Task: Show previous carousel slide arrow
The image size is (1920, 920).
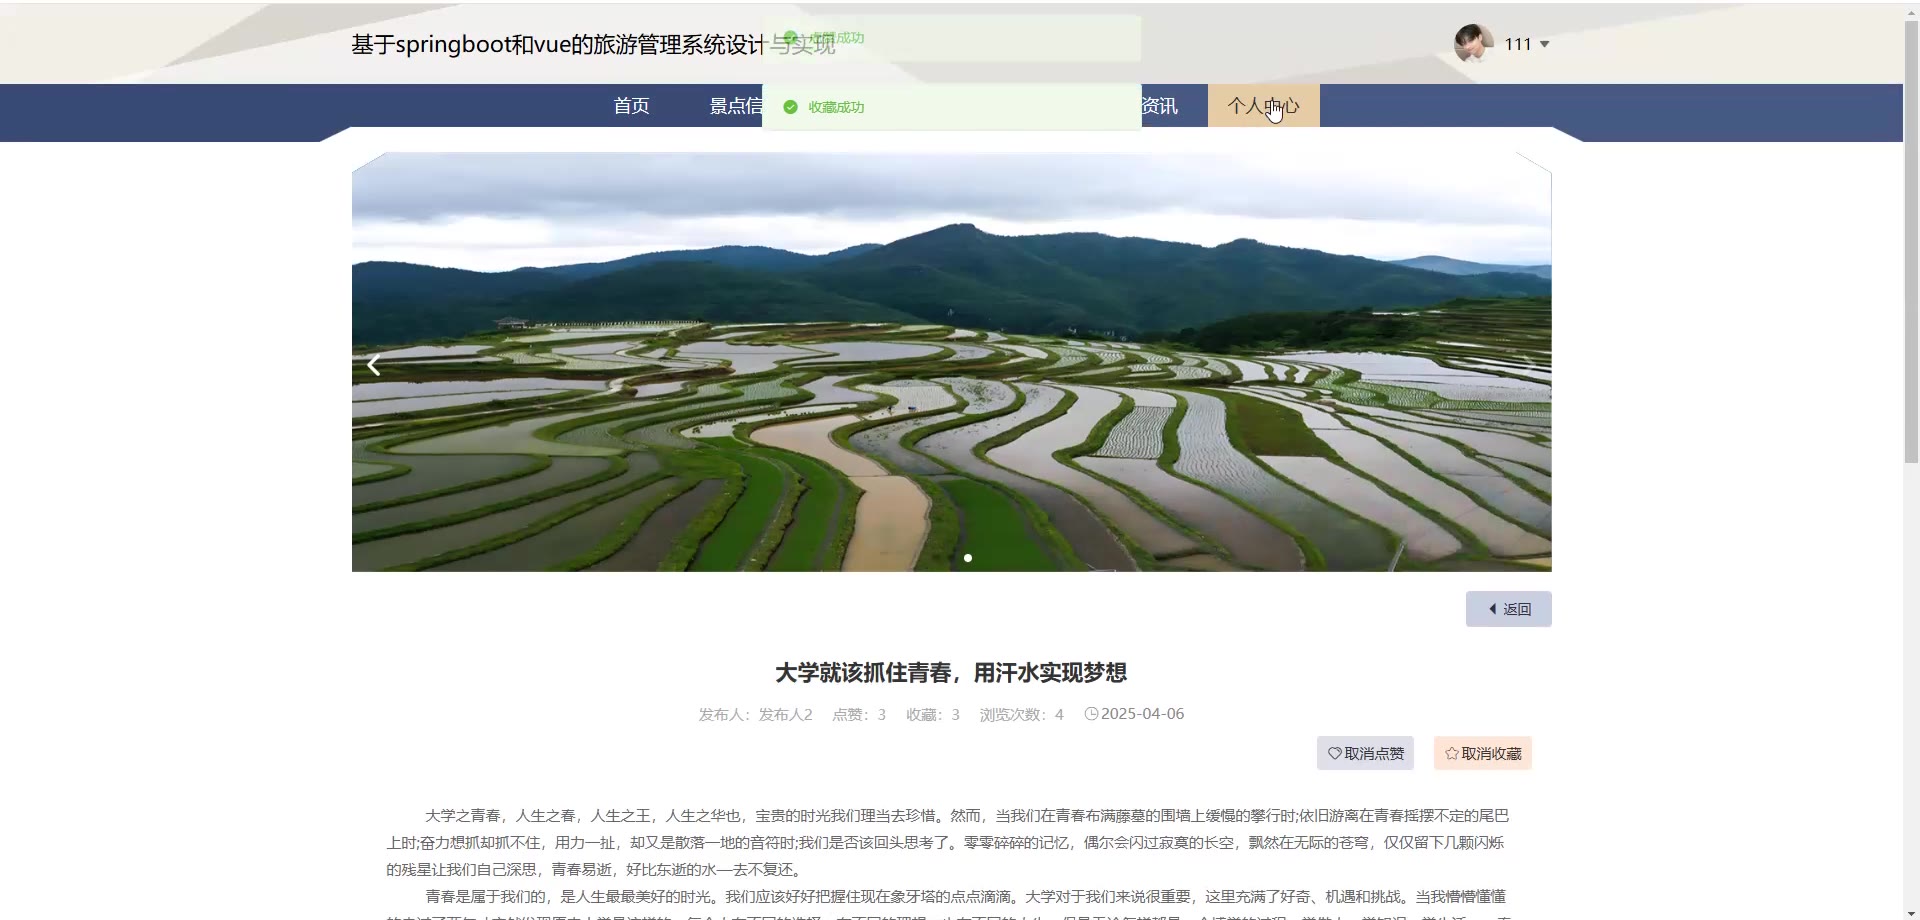Action: point(374,365)
